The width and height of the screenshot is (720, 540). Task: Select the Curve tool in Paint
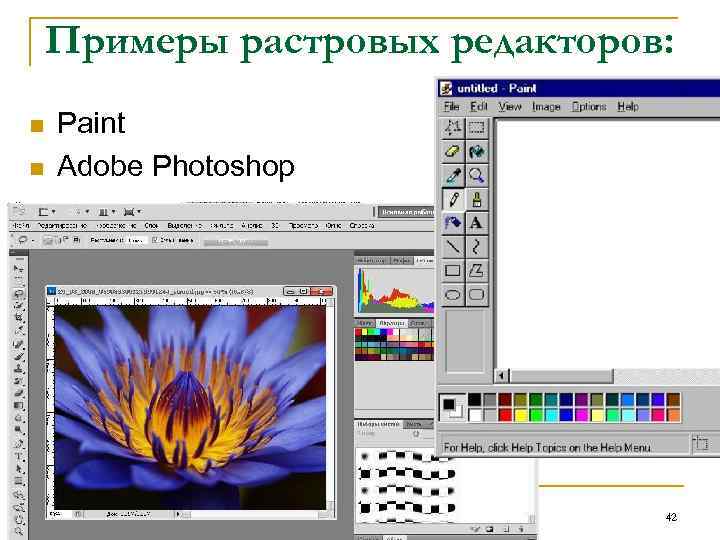[477, 247]
